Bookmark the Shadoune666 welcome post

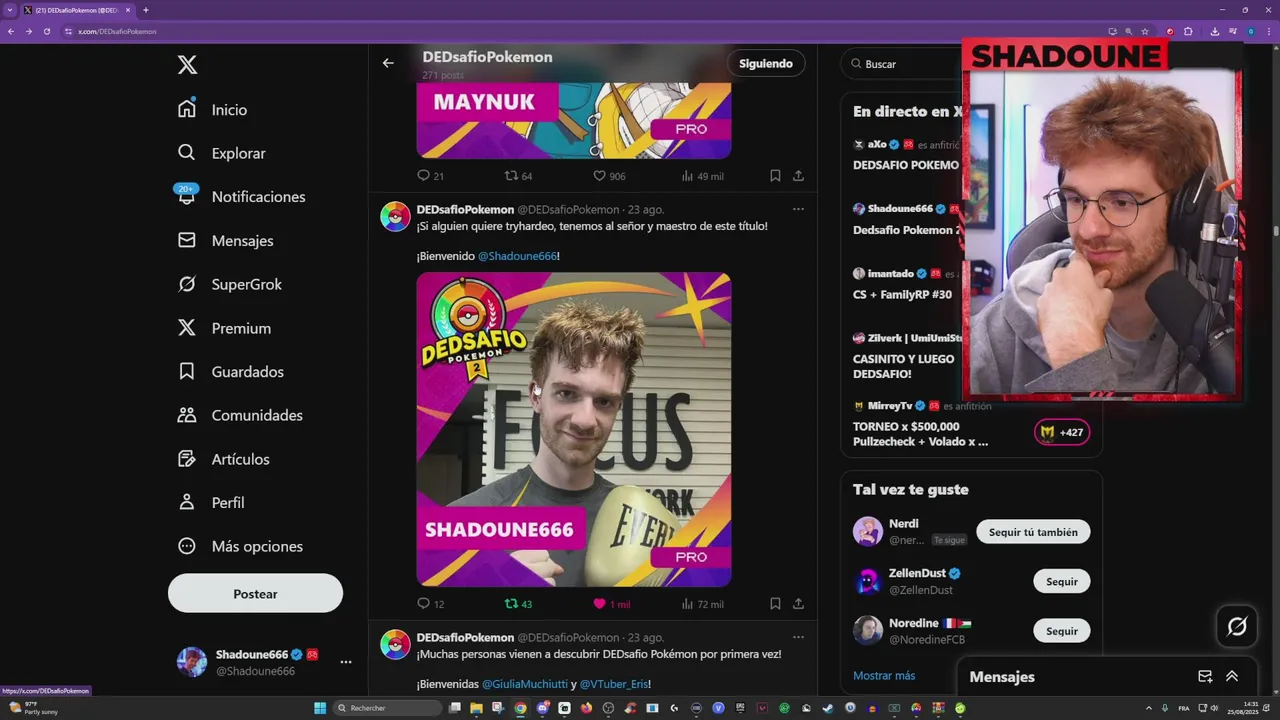(x=775, y=604)
